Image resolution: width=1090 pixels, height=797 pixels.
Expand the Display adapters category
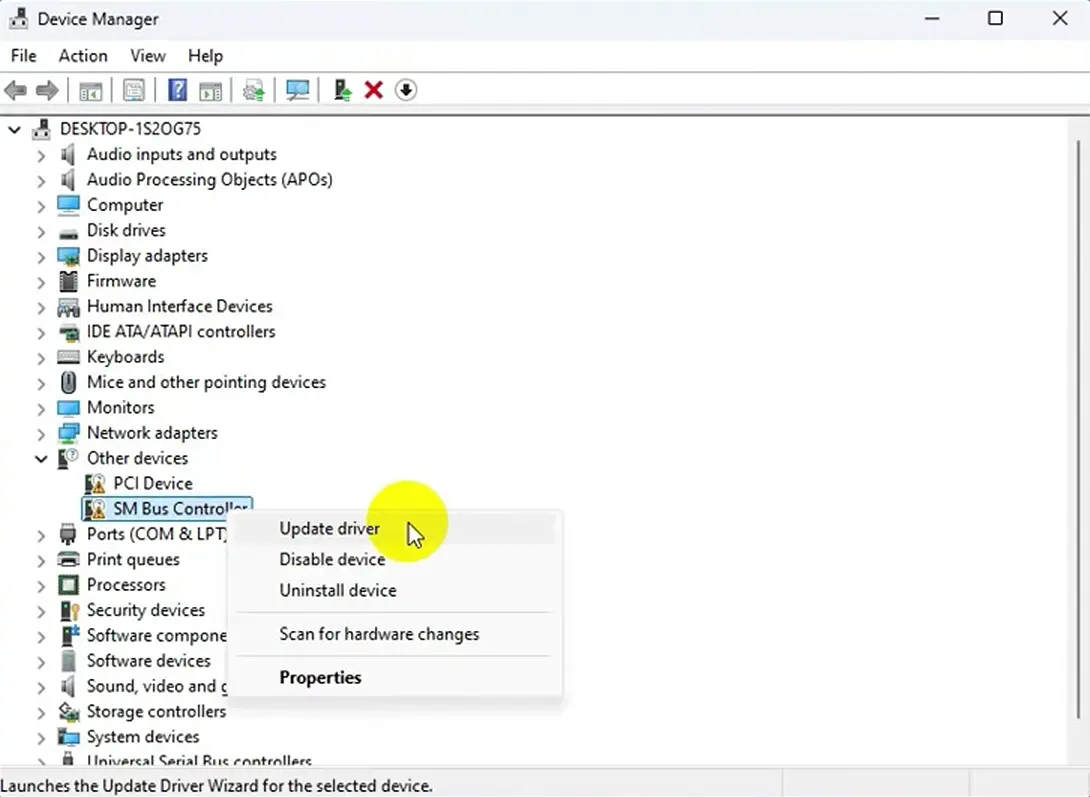pyautogui.click(x=41, y=256)
